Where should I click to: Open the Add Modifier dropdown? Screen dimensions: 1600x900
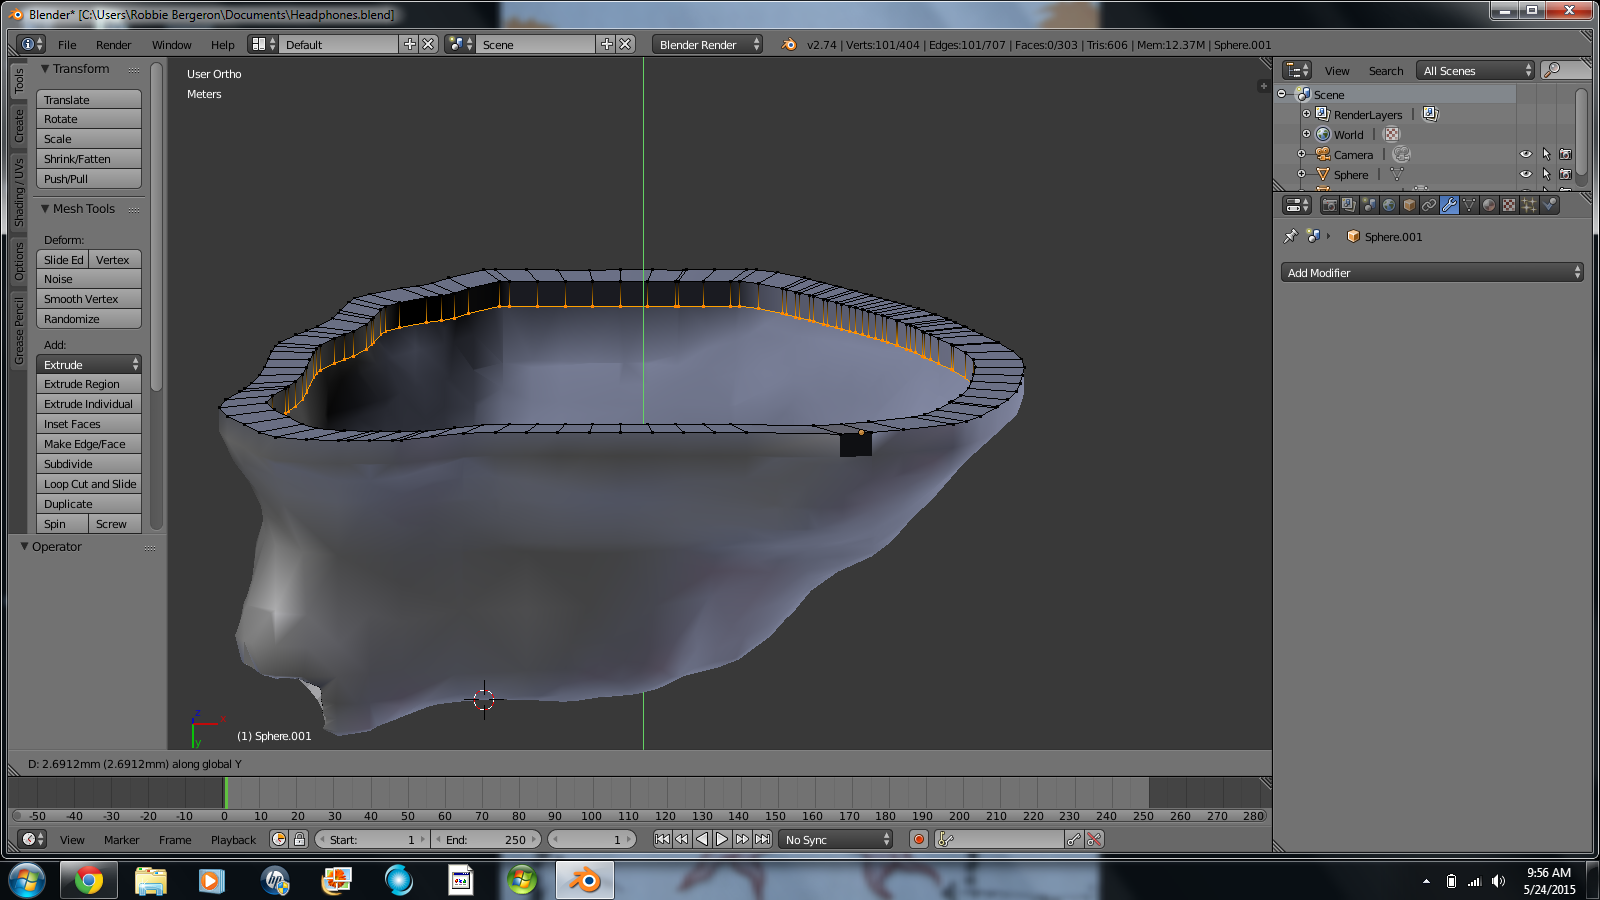point(1432,272)
